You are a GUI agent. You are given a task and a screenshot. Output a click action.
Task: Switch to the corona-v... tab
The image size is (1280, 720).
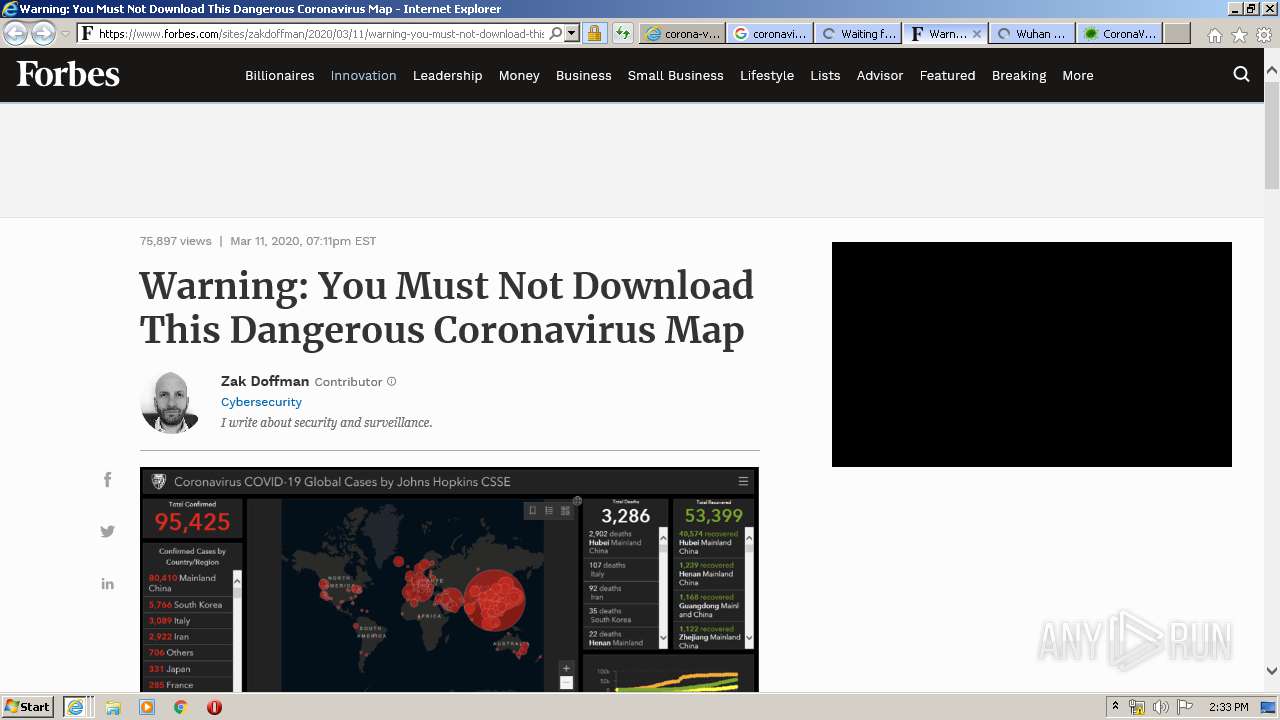[x=682, y=33]
